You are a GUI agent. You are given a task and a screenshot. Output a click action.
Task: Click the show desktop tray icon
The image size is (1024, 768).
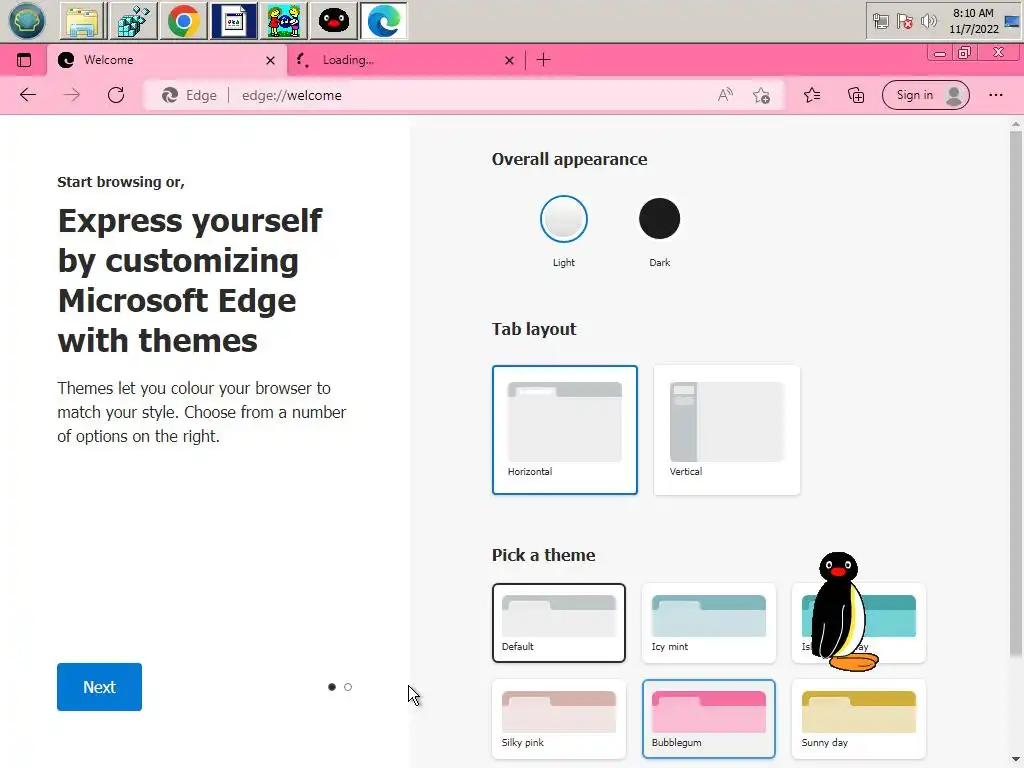1012,22
